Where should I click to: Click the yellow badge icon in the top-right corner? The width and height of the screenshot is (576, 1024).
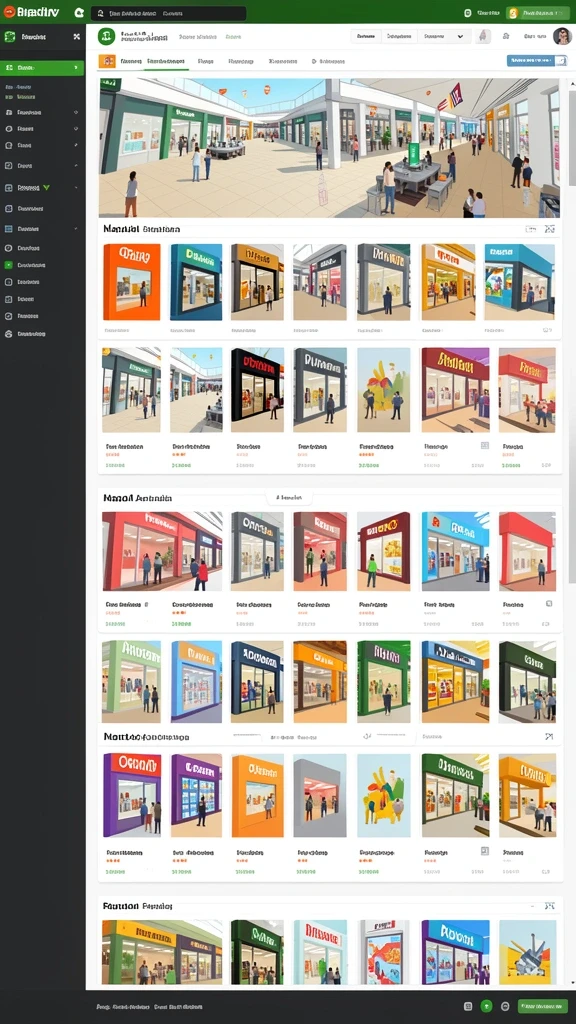(513, 13)
